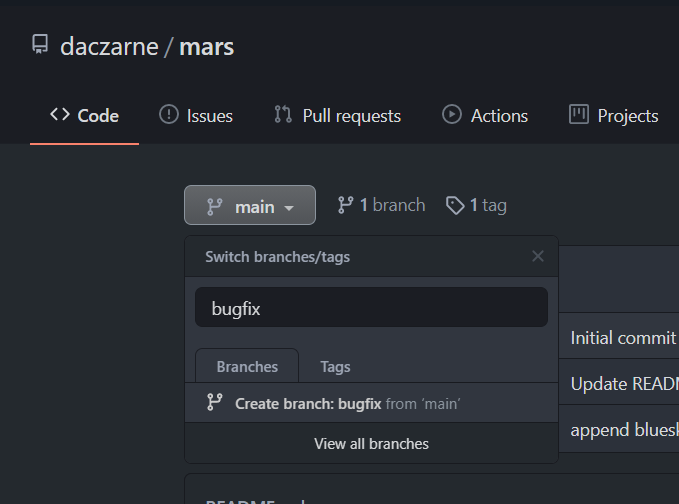Viewport: 679px width, 504px height.
Task: Go to the Pull requests tab
Action: coord(351,116)
